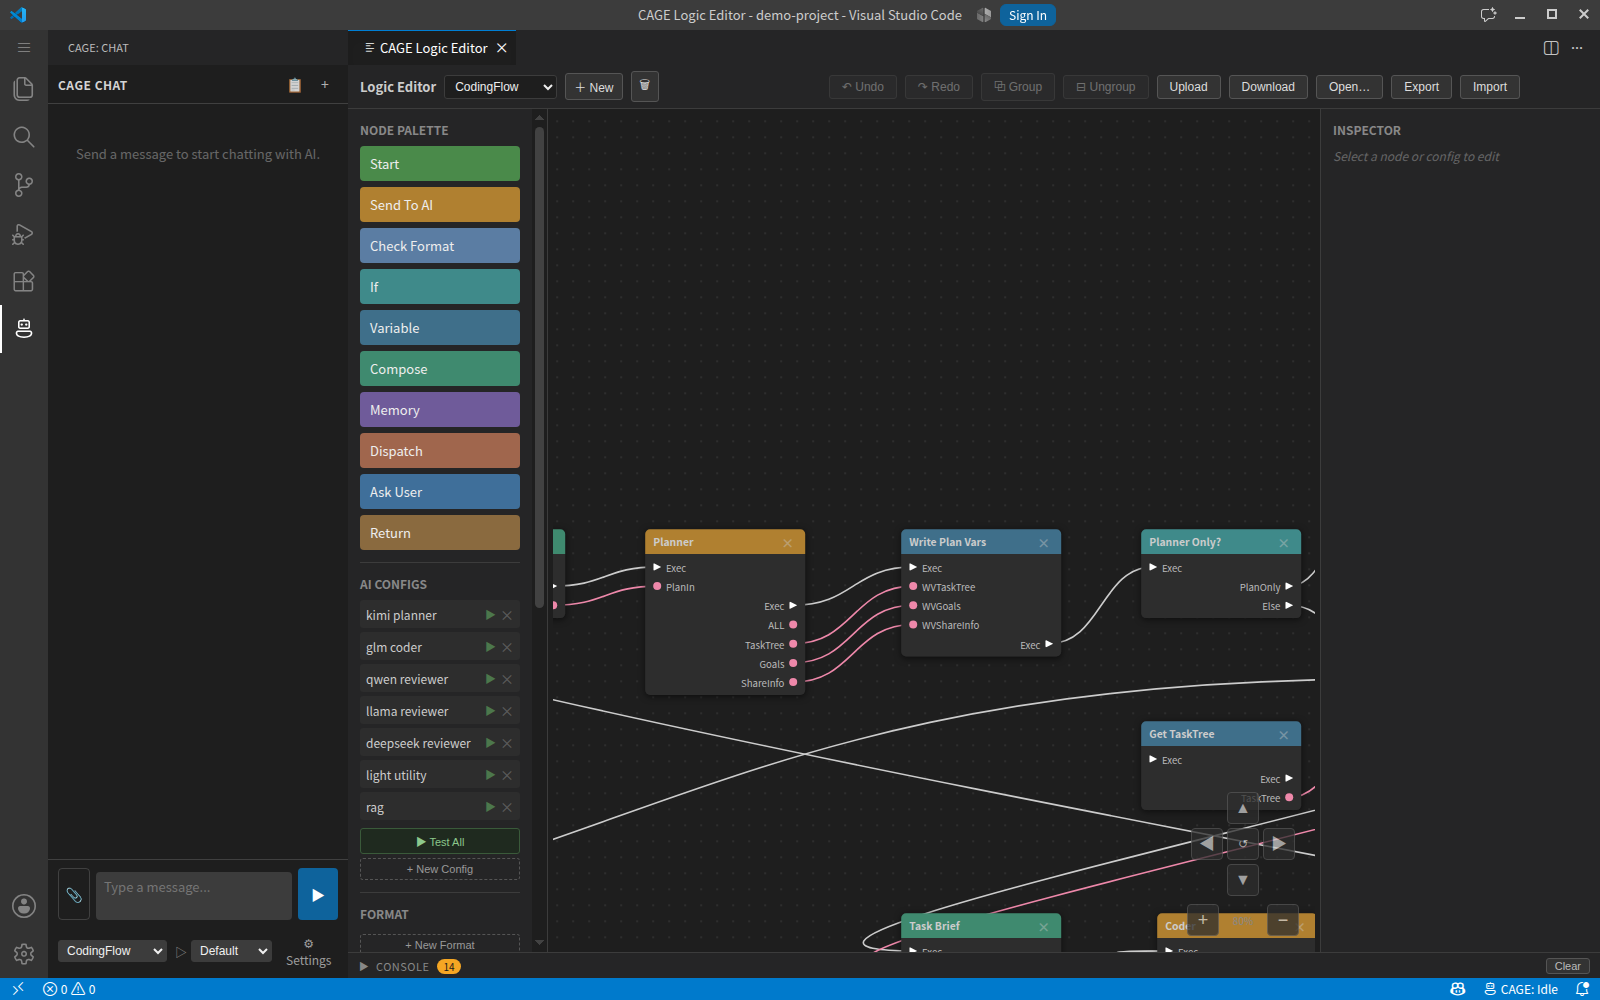This screenshot has height=1000, width=1600.
Task: Start a new chat with the plus icon
Action: tap(325, 86)
